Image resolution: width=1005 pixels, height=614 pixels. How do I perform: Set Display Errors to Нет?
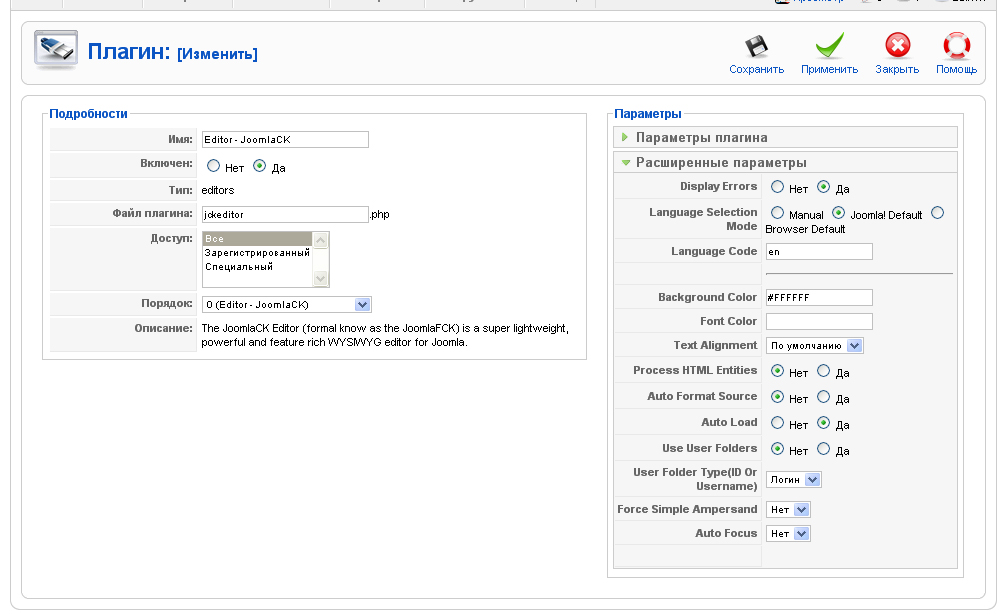[777, 187]
